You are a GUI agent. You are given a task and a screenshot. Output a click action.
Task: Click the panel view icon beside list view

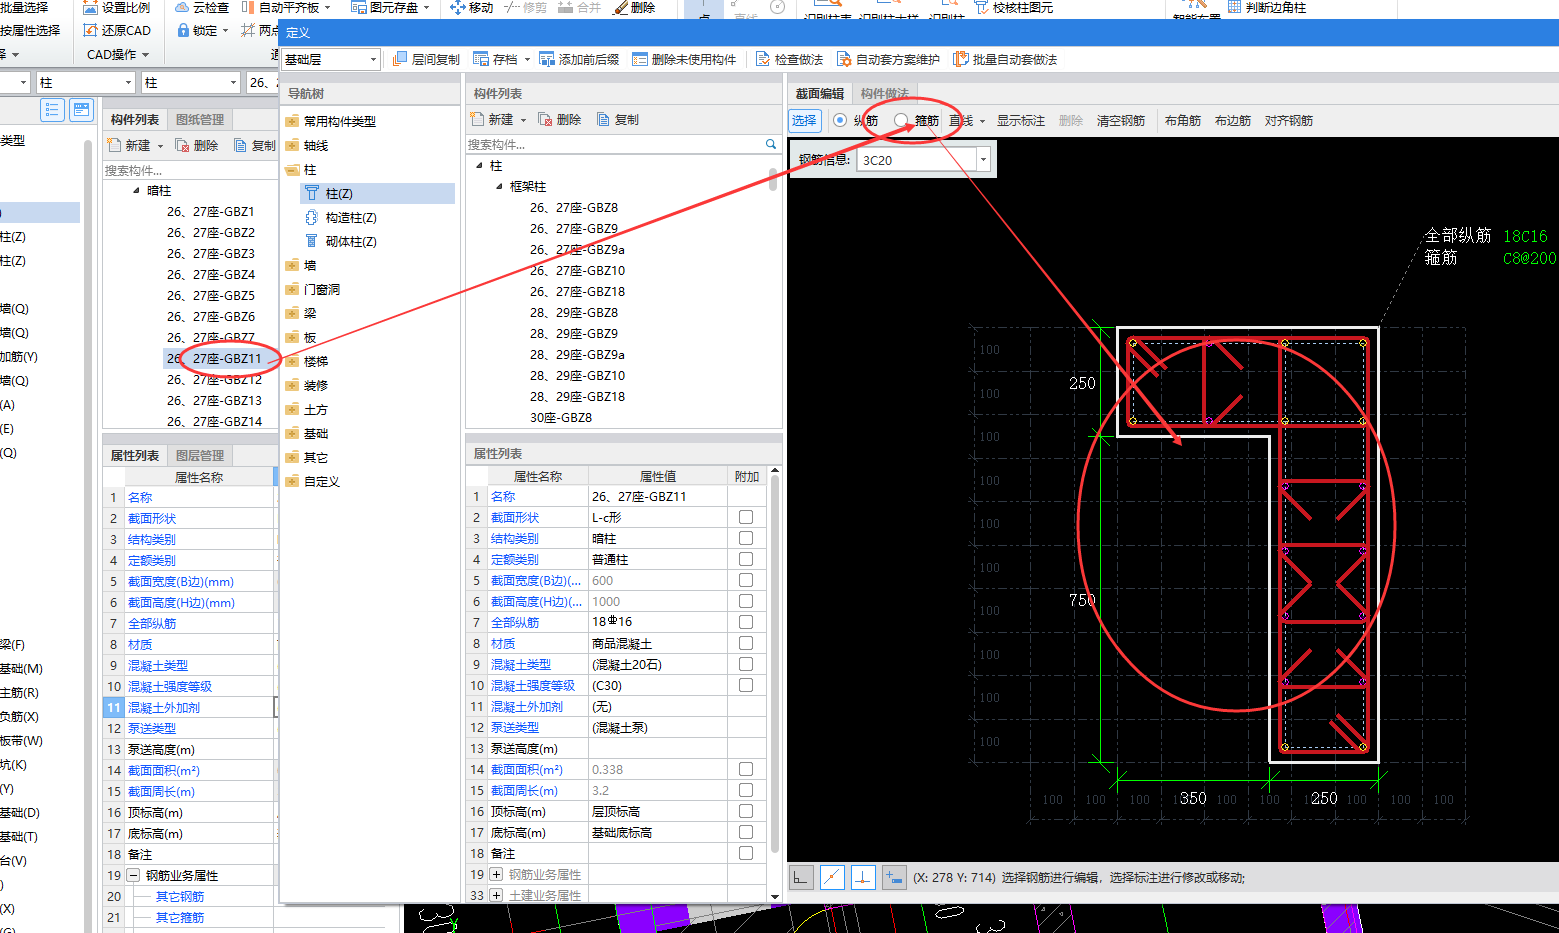(x=81, y=110)
